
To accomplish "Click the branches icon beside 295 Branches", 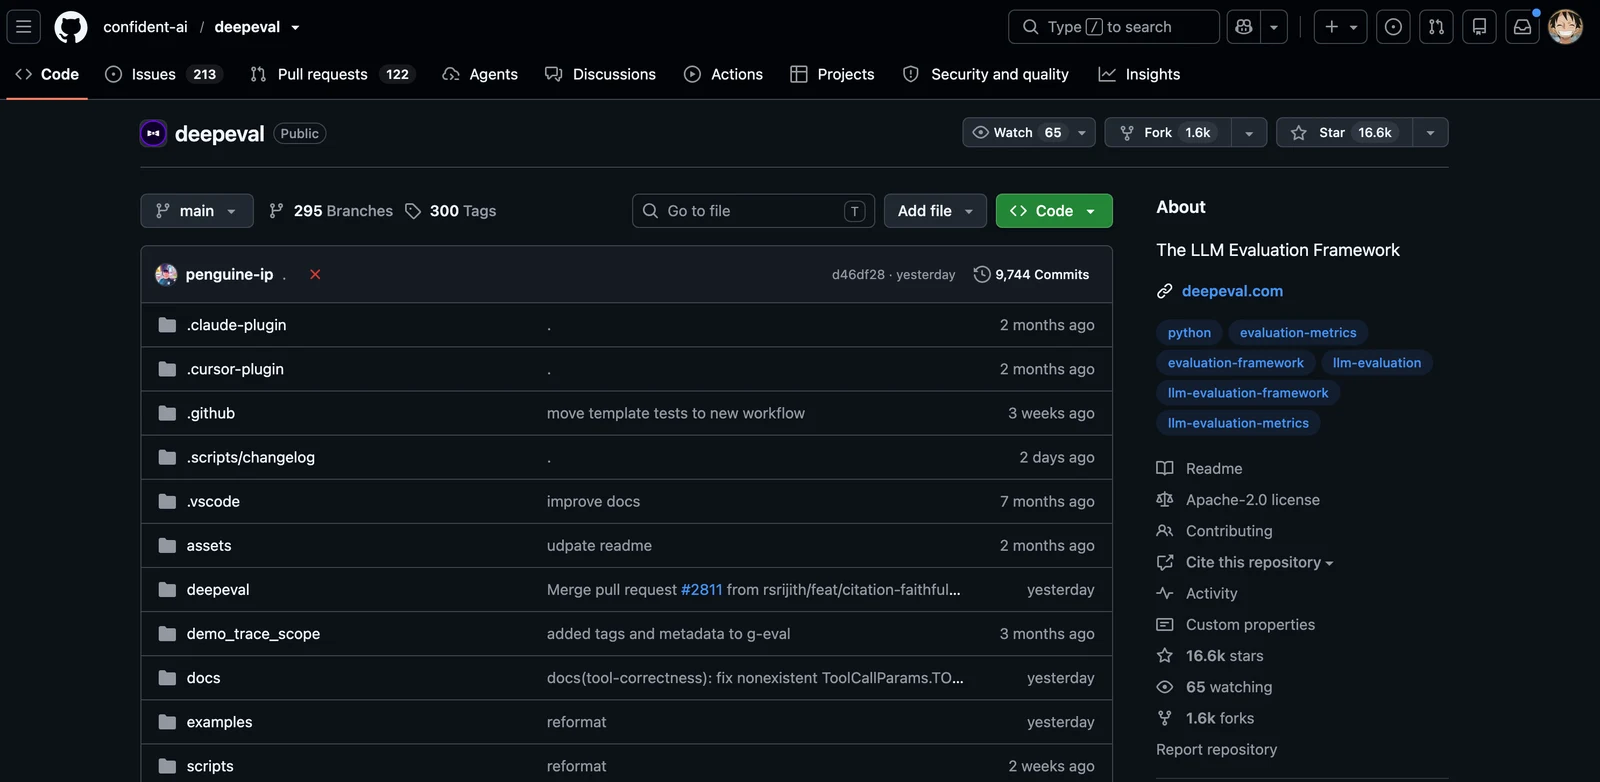I will coord(276,211).
